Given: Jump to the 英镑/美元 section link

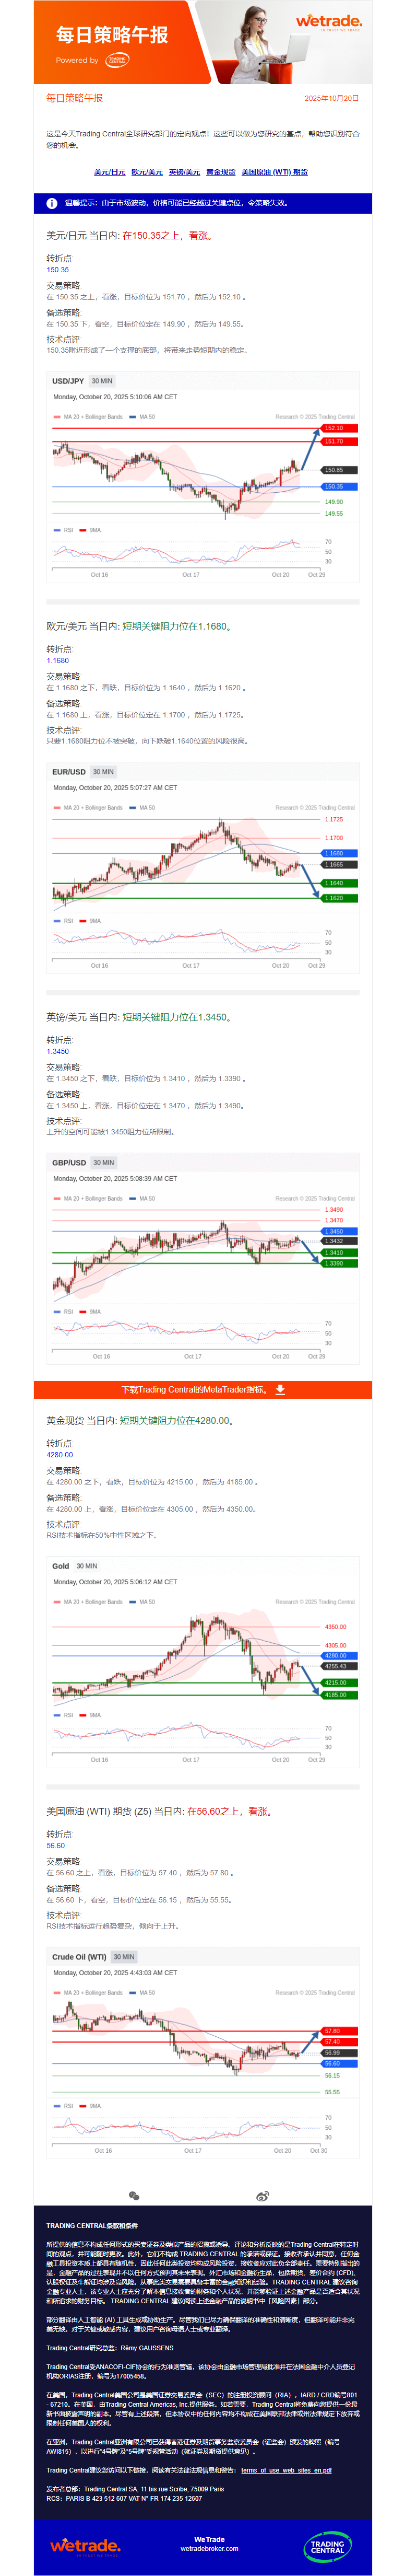Looking at the screenshot, I should (x=184, y=172).
